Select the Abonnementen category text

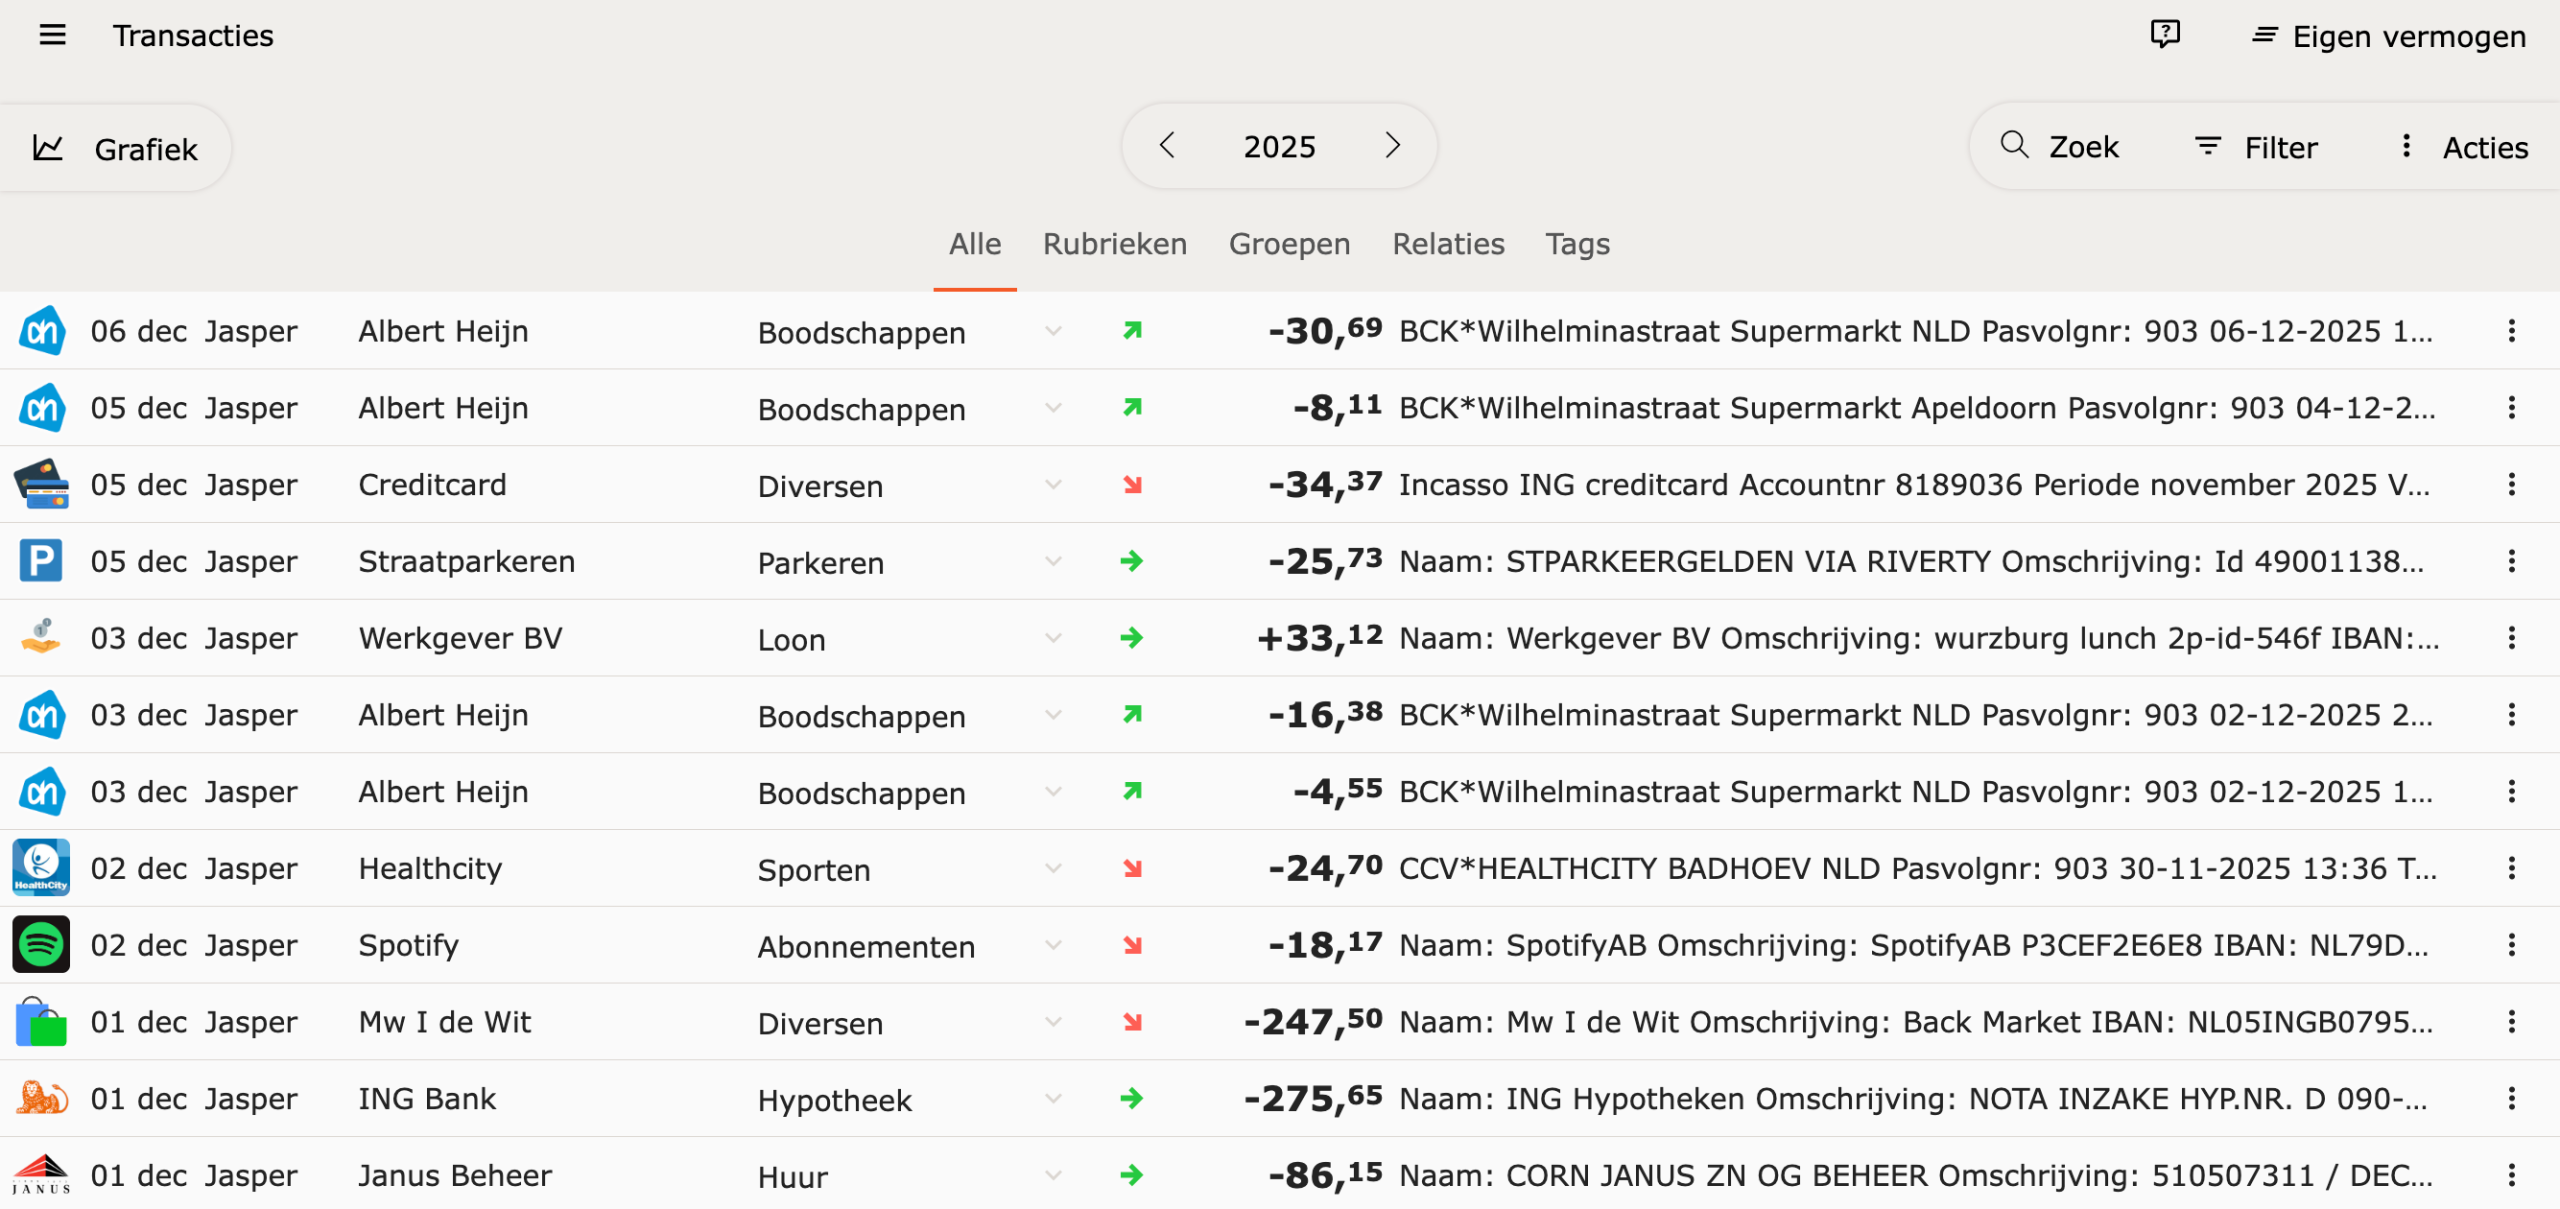click(x=866, y=946)
